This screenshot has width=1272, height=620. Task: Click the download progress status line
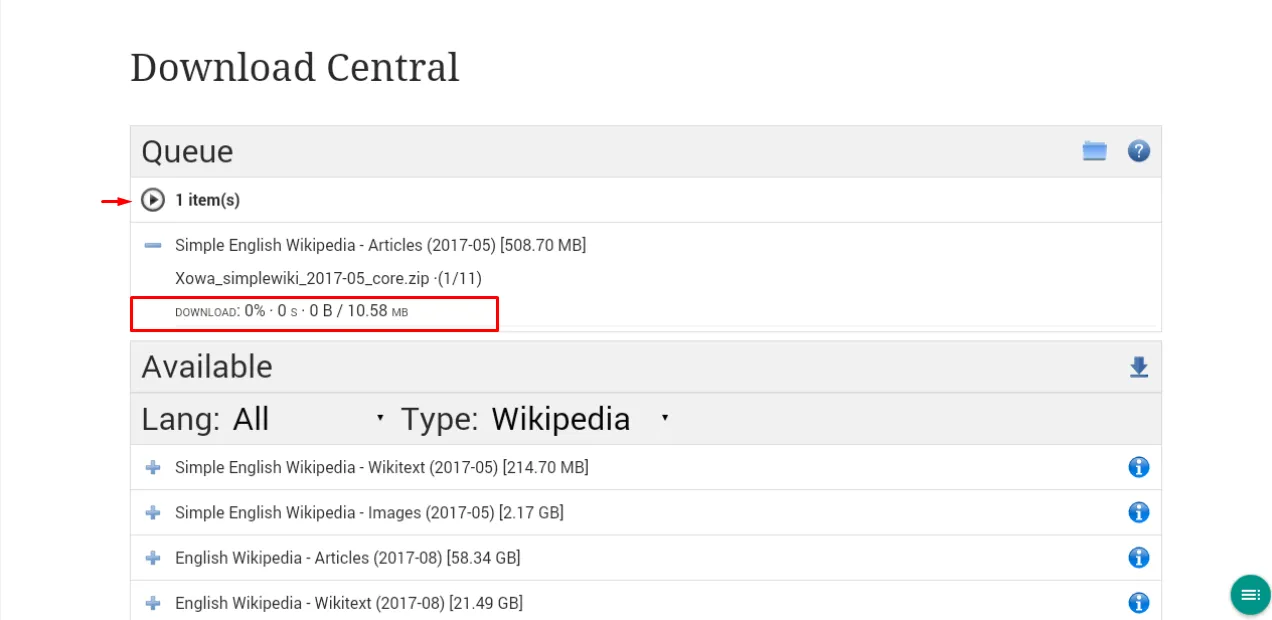pos(291,311)
